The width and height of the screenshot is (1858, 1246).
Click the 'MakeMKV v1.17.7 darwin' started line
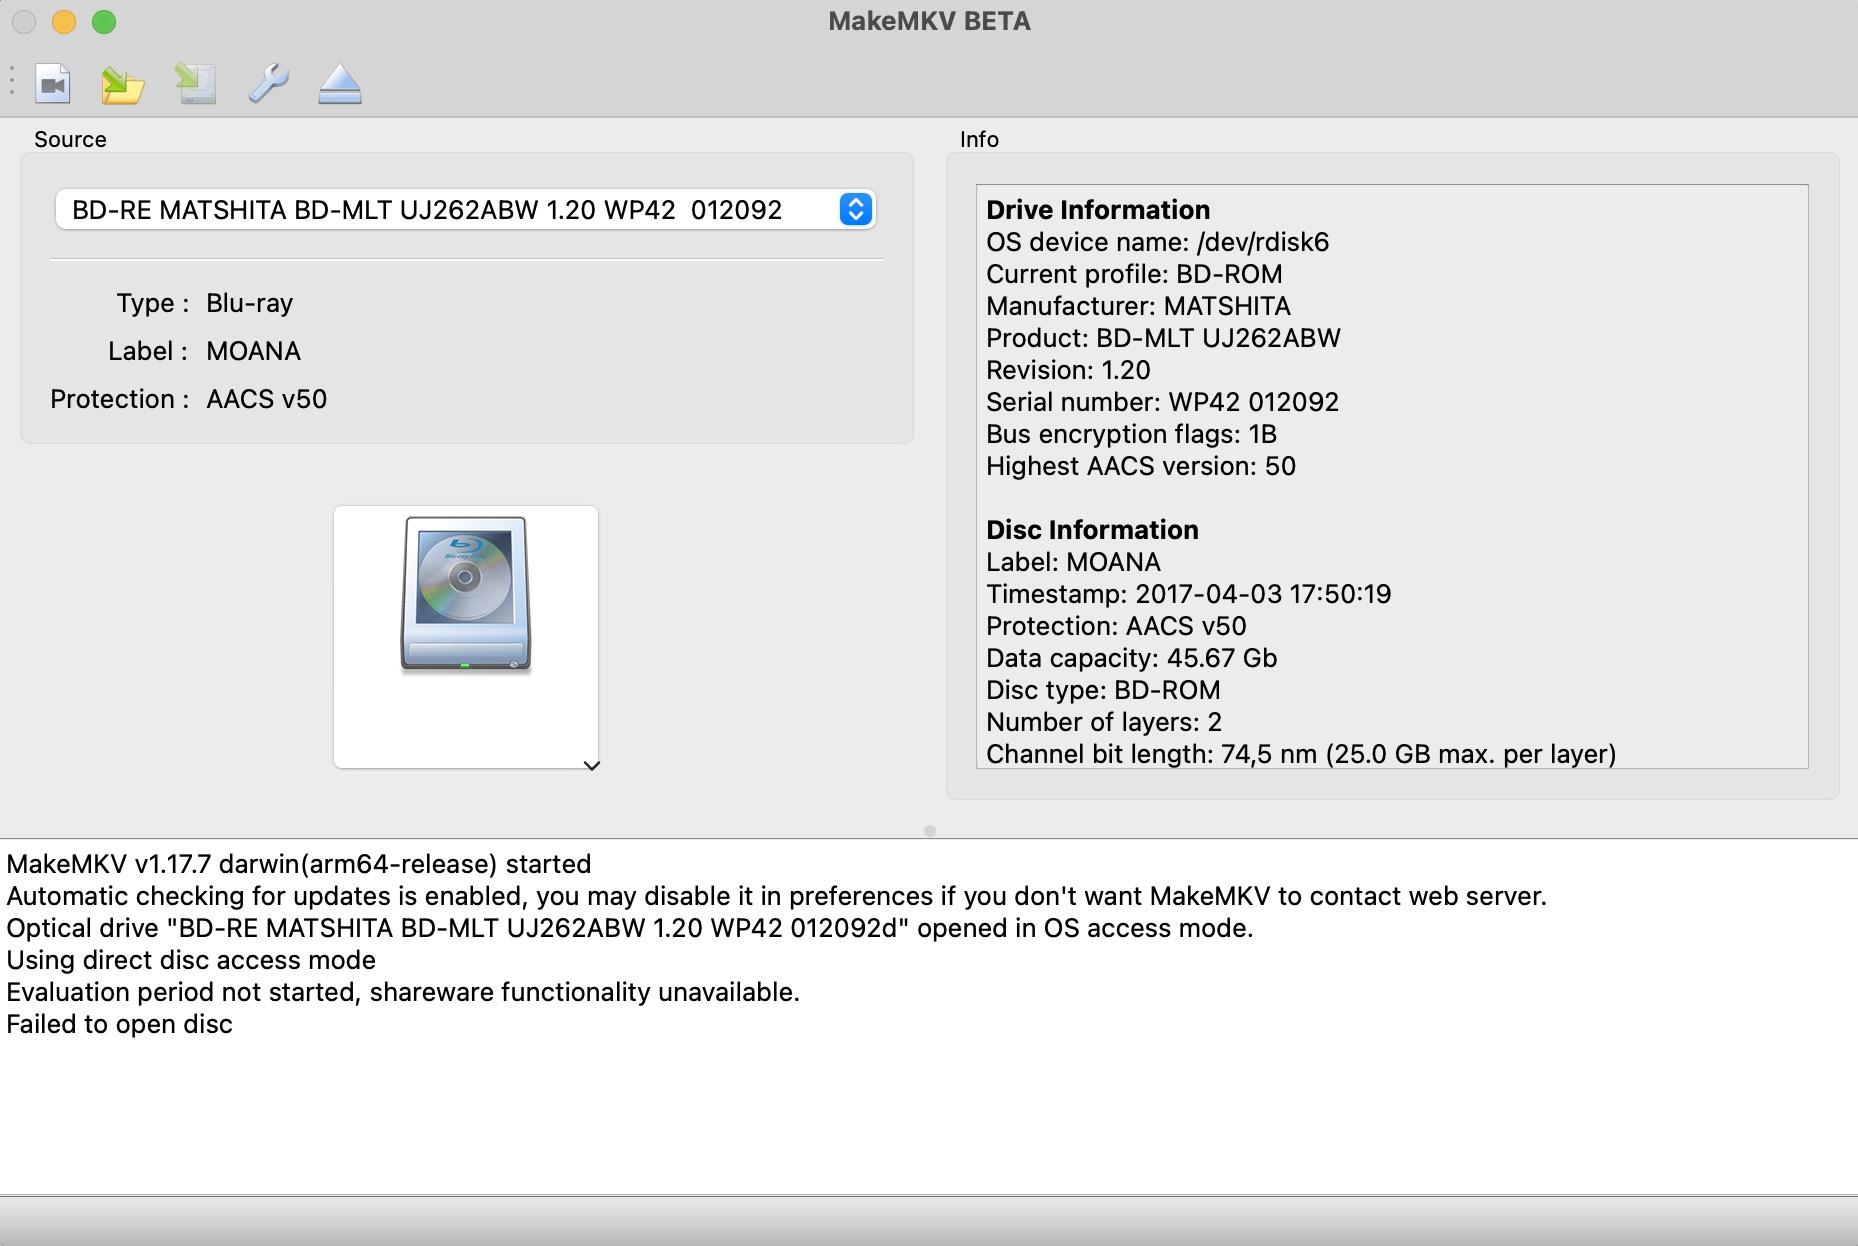click(299, 864)
